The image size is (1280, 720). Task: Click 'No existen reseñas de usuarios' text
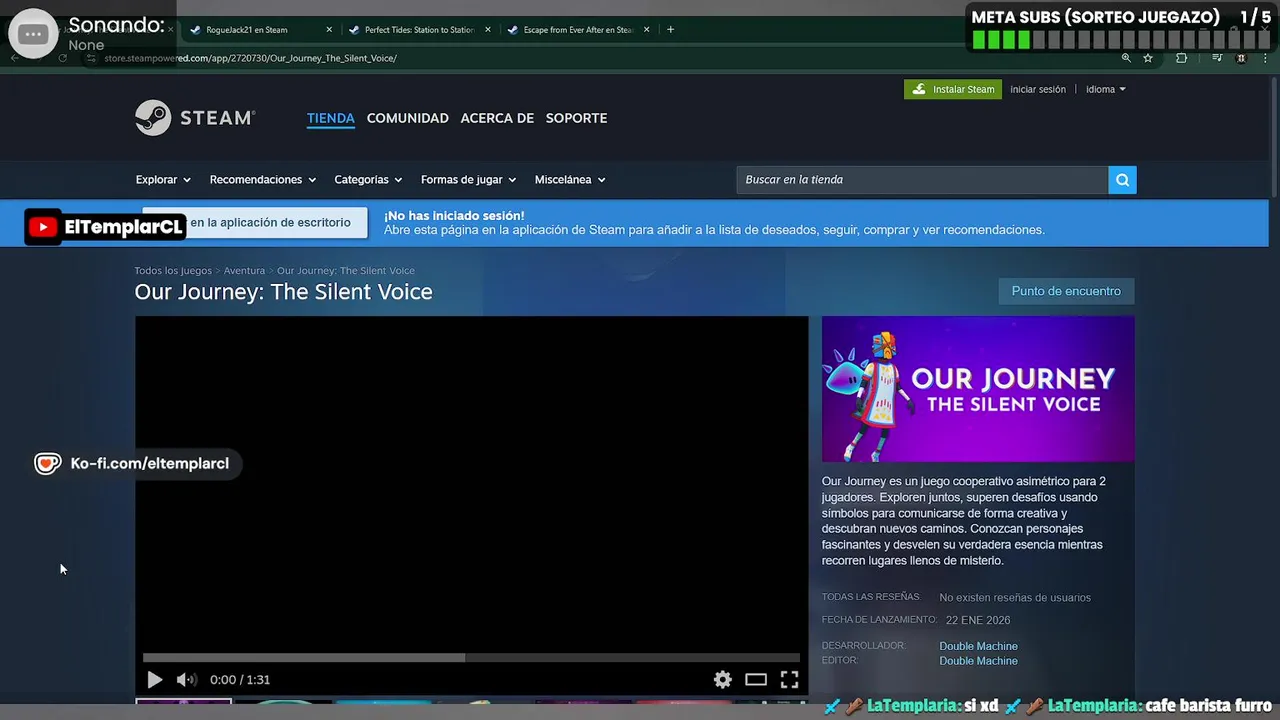click(x=1015, y=598)
